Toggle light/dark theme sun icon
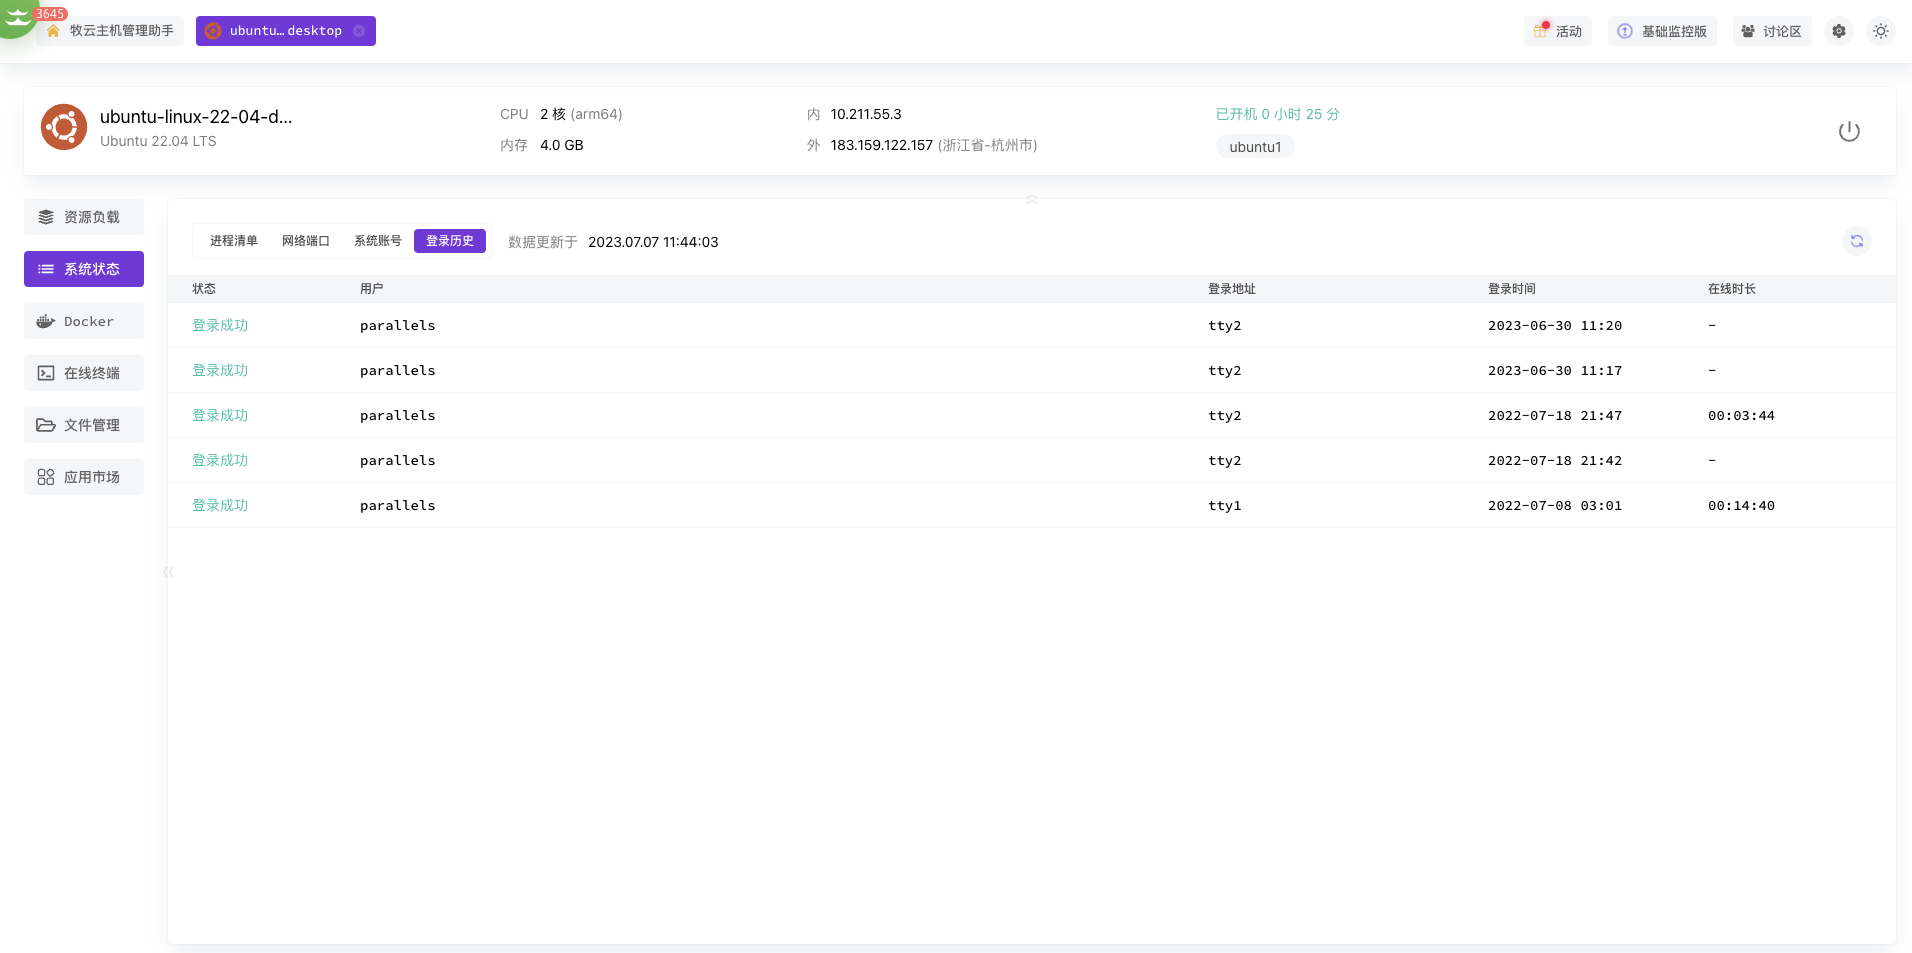 click(x=1881, y=31)
